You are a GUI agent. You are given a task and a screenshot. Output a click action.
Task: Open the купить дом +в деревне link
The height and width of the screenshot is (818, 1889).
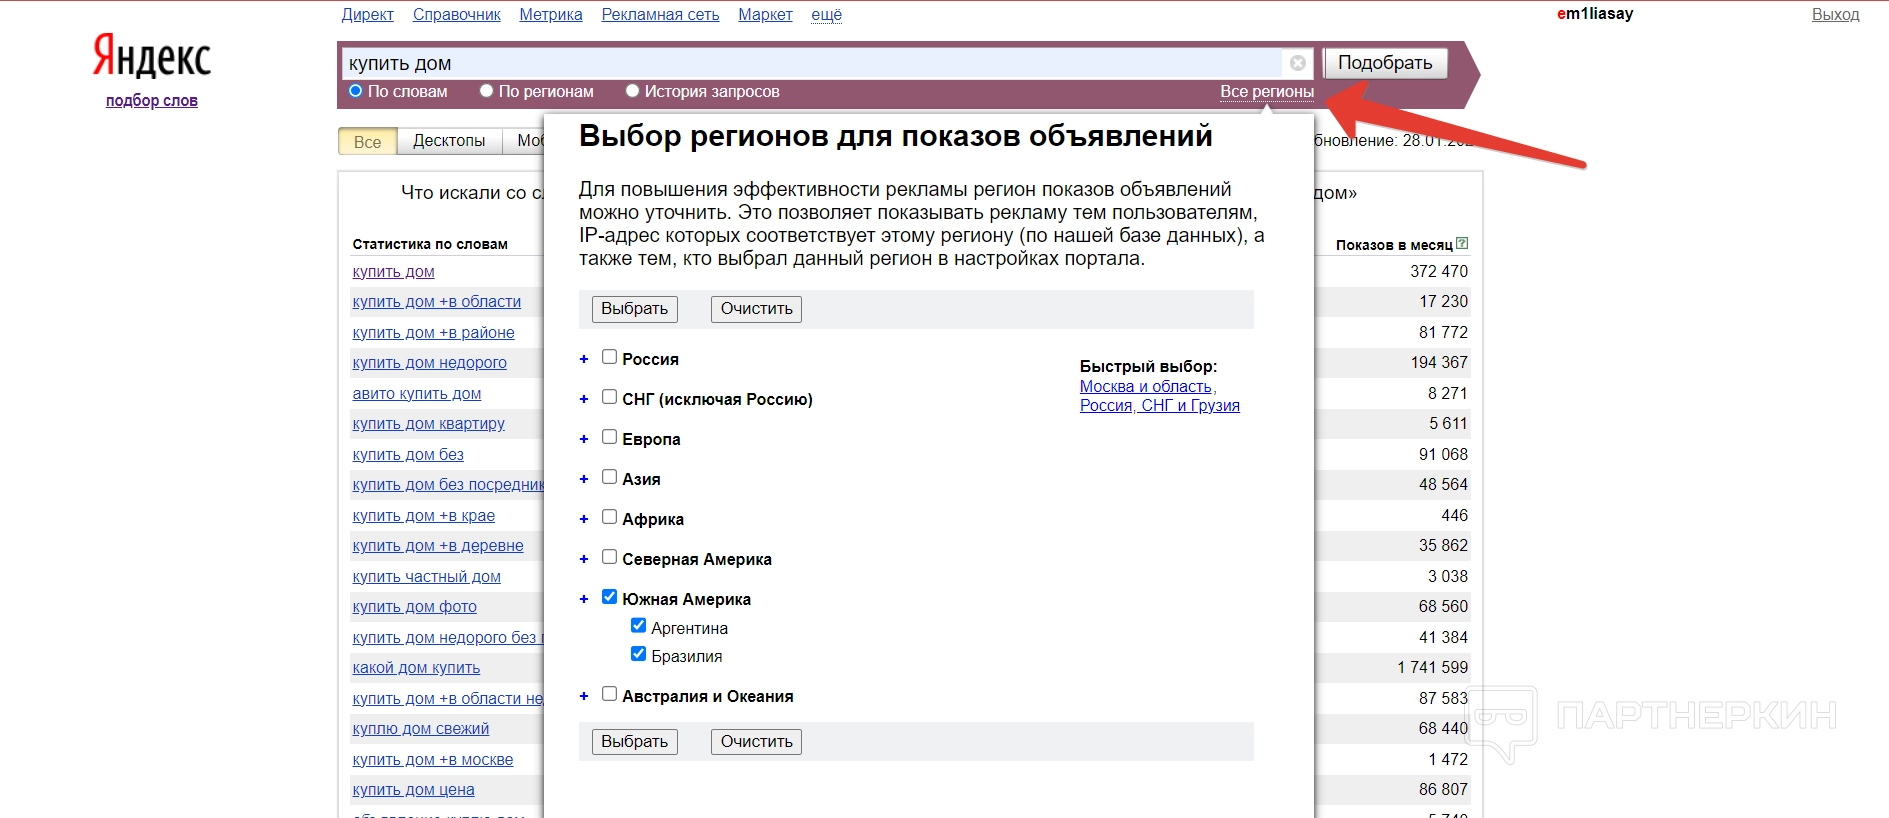(438, 545)
